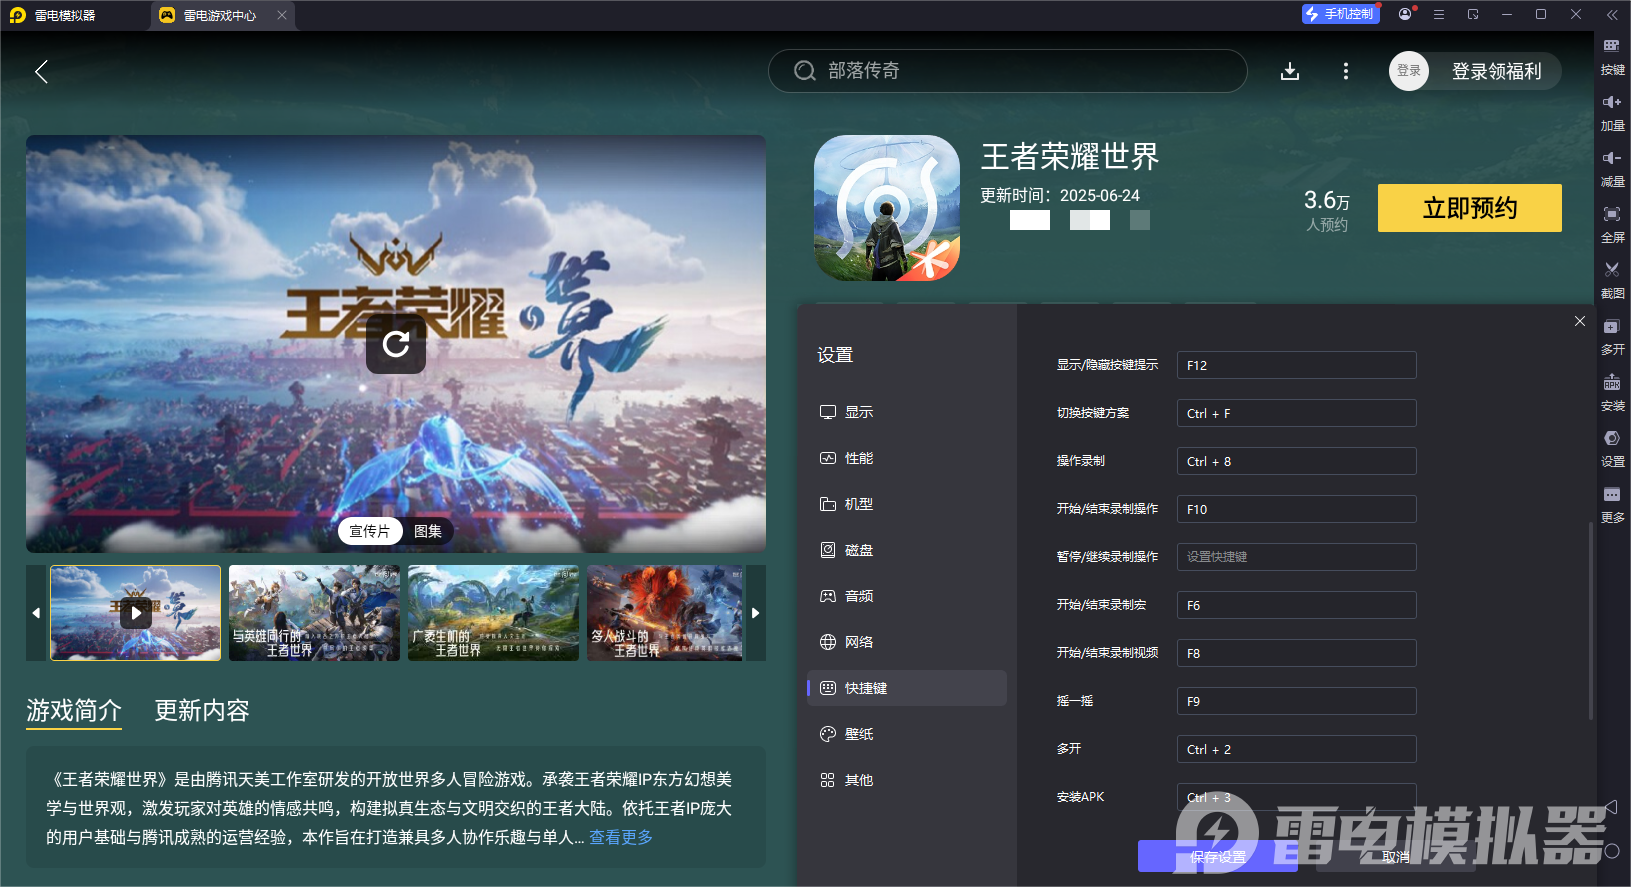Click the 开始/结束录制操作 F10 field
Image resolution: width=1631 pixels, height=887 pixels.
[1297, 509]
